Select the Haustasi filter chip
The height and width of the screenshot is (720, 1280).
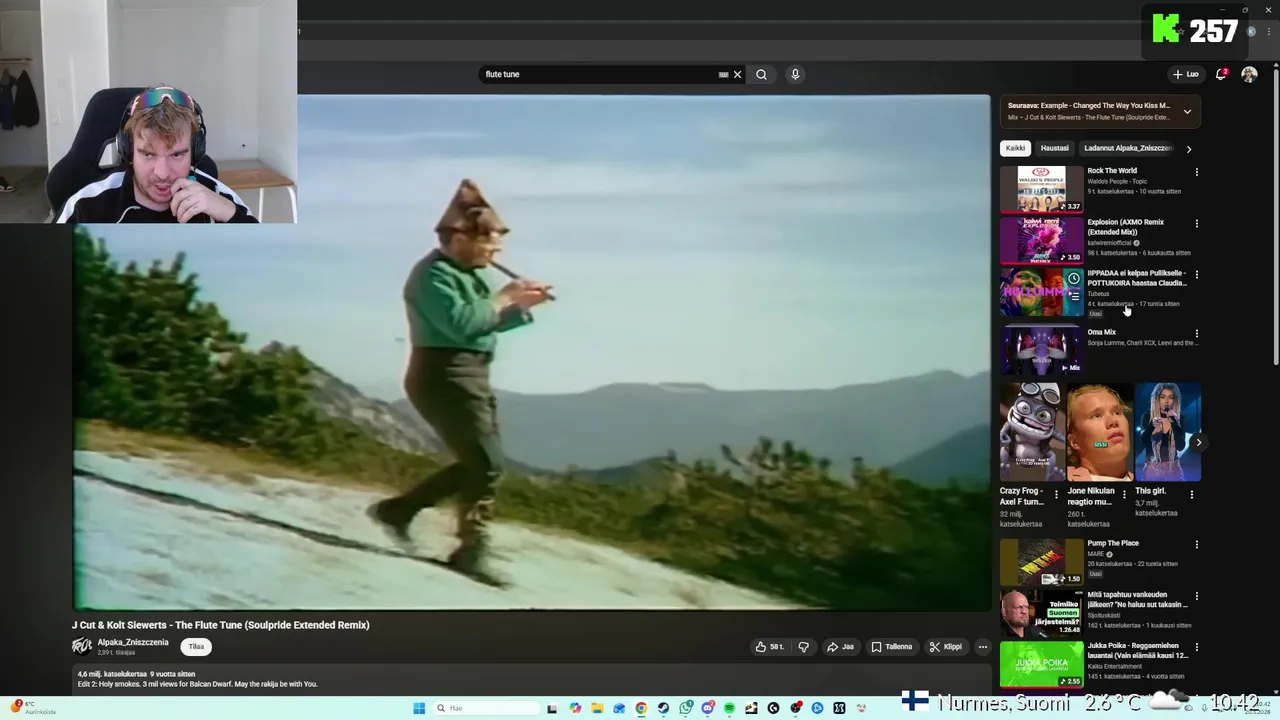[x=1054, y=148]
